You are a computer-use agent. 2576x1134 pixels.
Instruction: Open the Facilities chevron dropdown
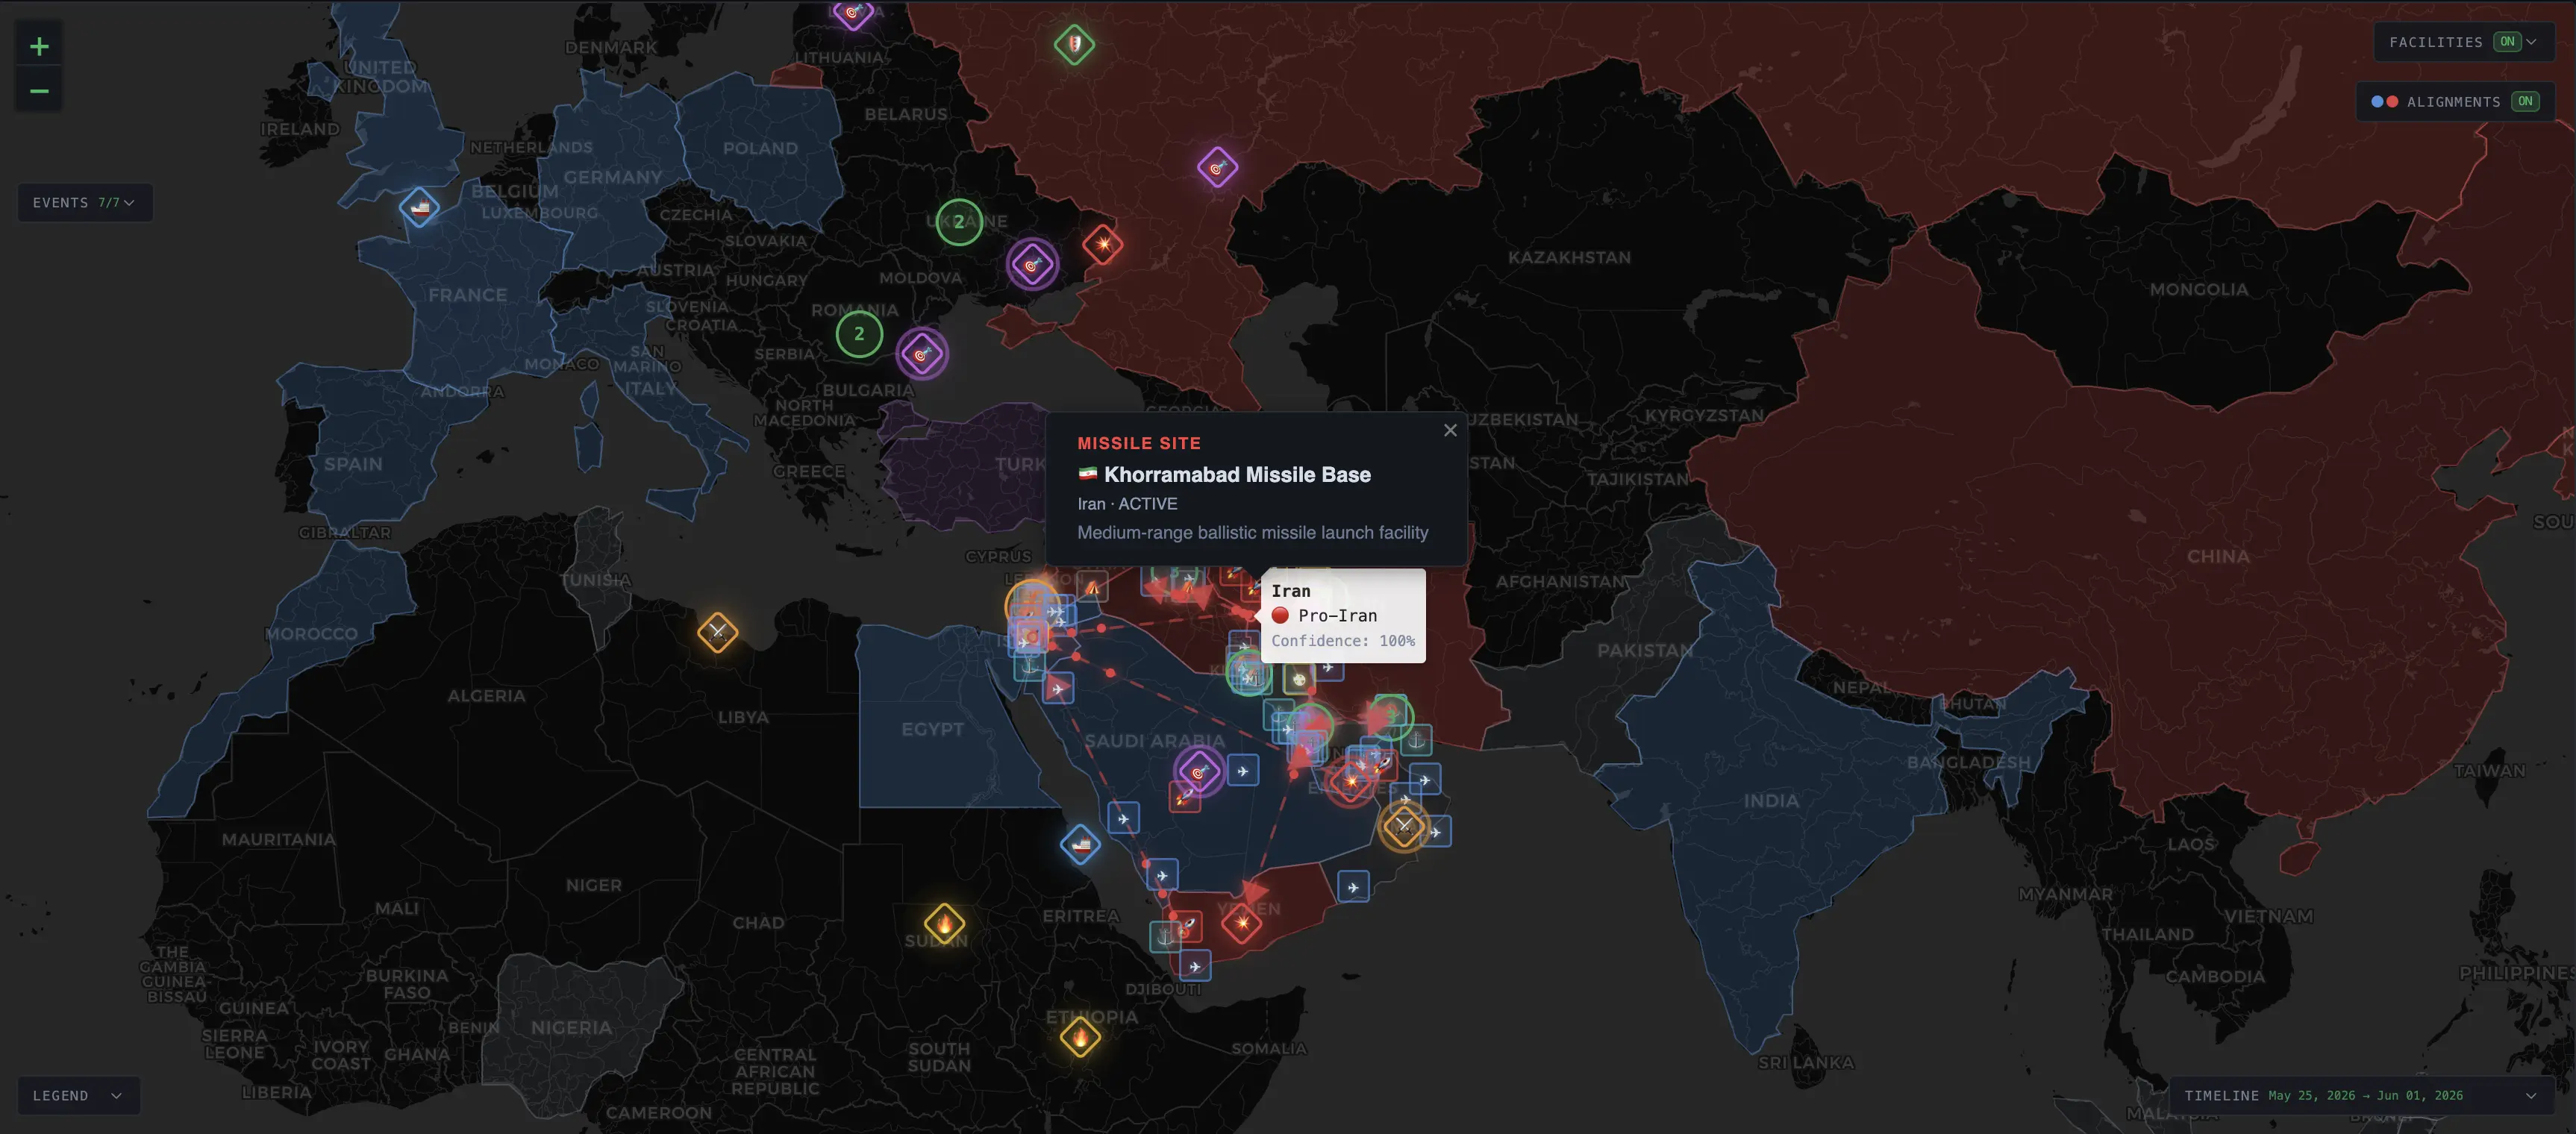(x=2531, y=42)
